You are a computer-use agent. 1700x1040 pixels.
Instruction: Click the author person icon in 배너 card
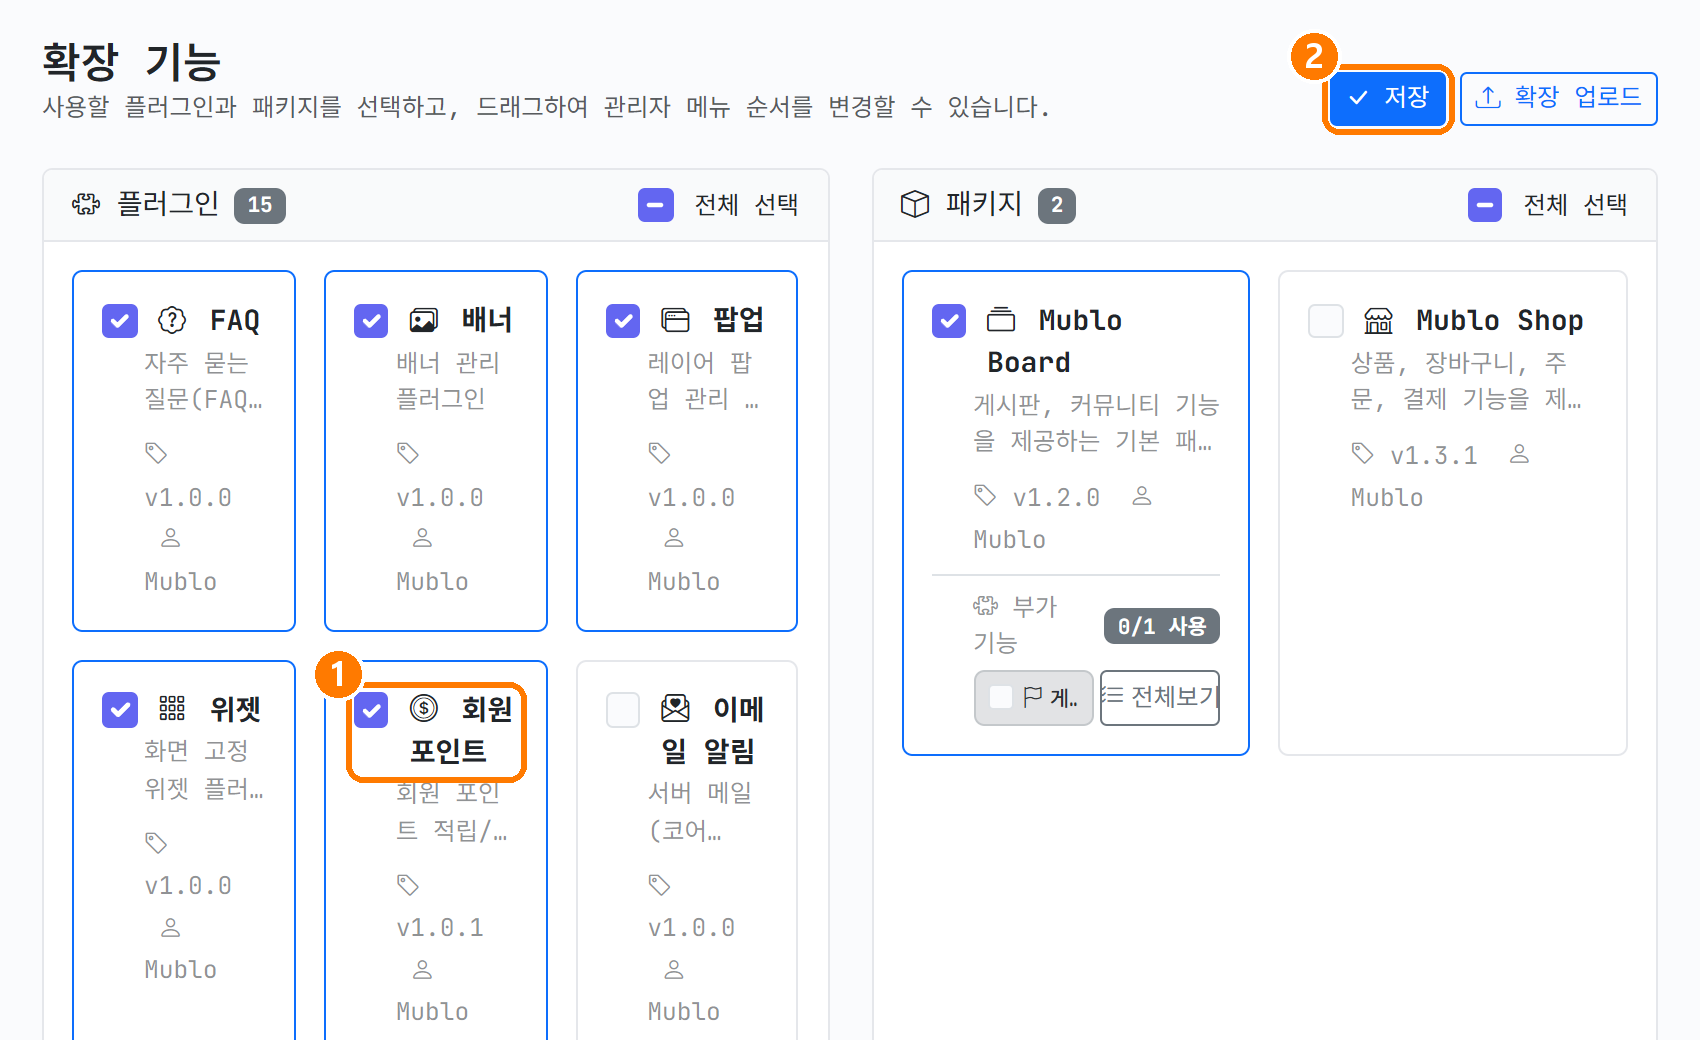[423, 538]
